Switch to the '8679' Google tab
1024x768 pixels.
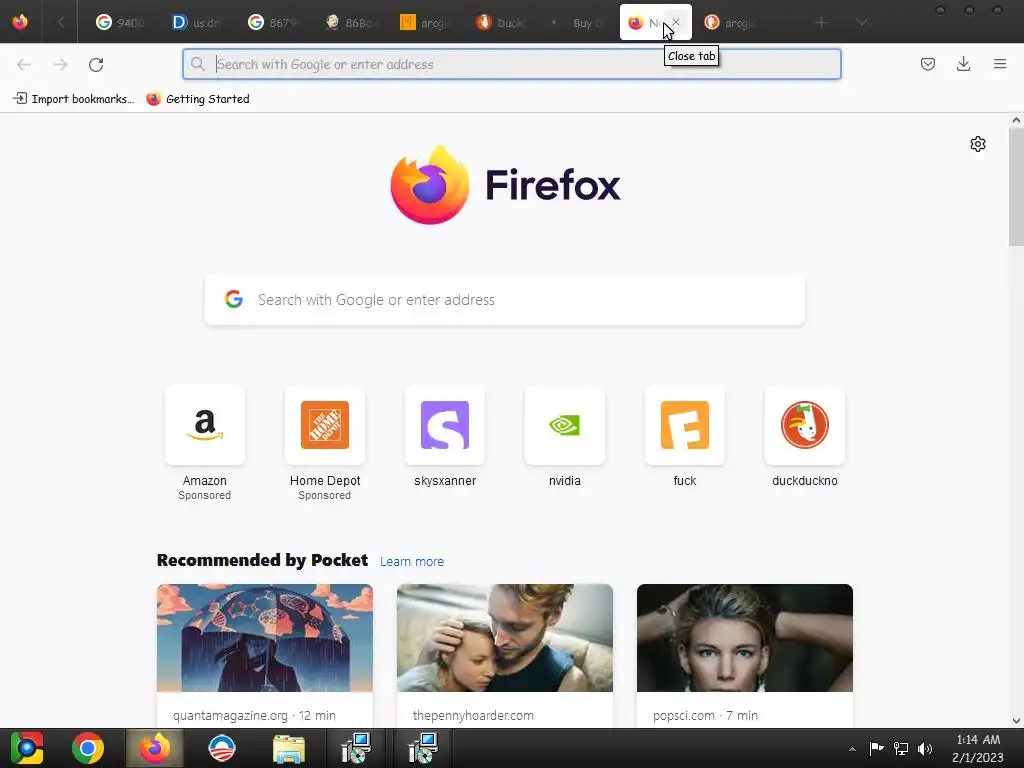coord(272,22)
